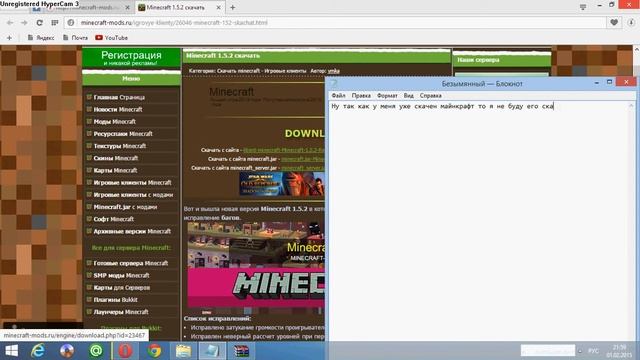Open Игровые клиенты Minecraft link
640x360 pixels.
tap(132, 182)
